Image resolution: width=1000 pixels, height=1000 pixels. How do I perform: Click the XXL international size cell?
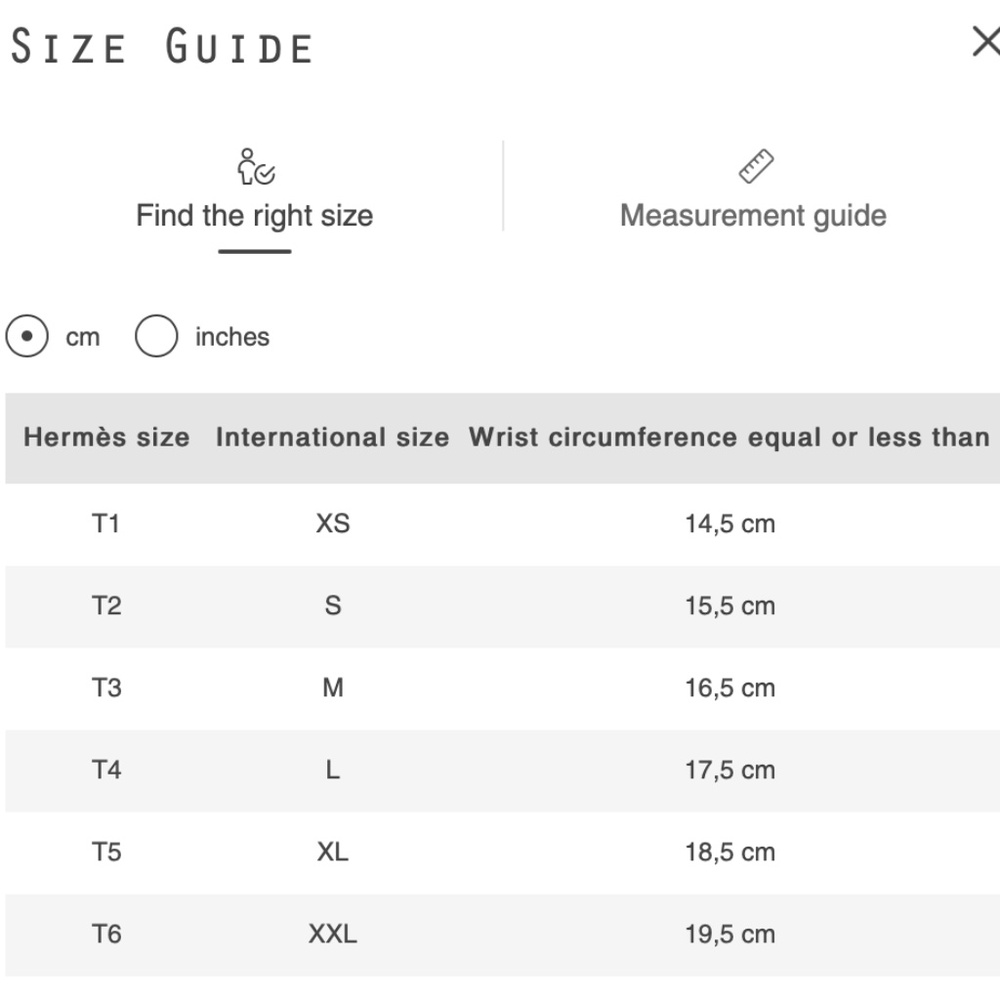pos(333,934)
